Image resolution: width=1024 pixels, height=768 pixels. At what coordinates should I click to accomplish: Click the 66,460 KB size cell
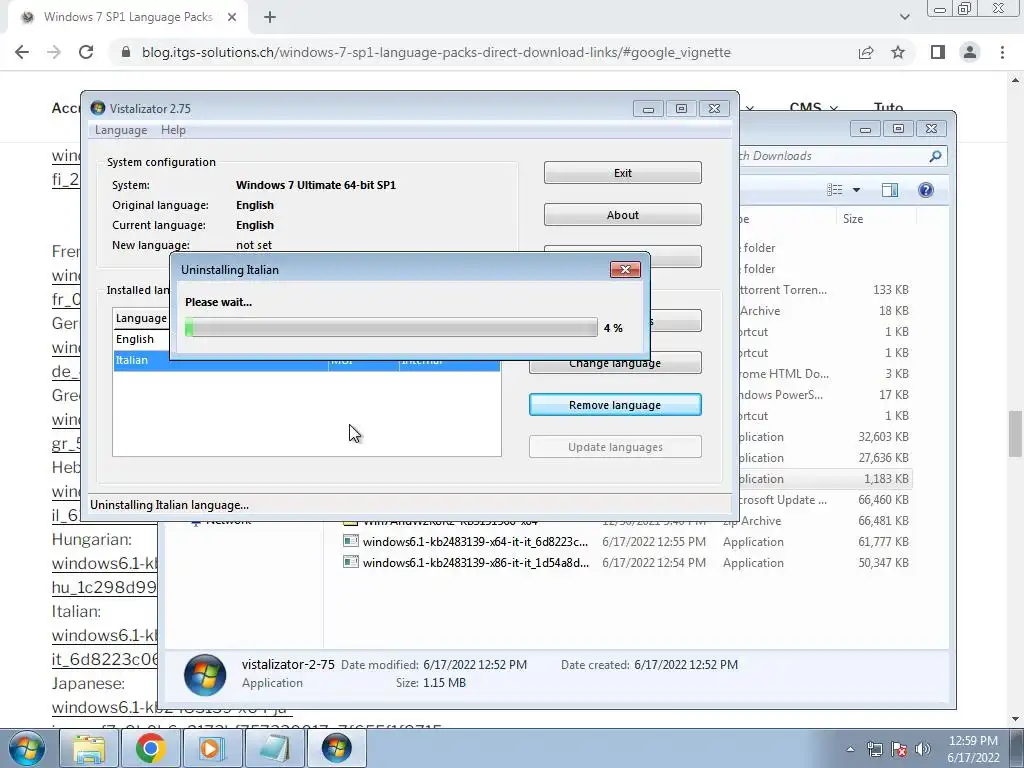[883, 500]
